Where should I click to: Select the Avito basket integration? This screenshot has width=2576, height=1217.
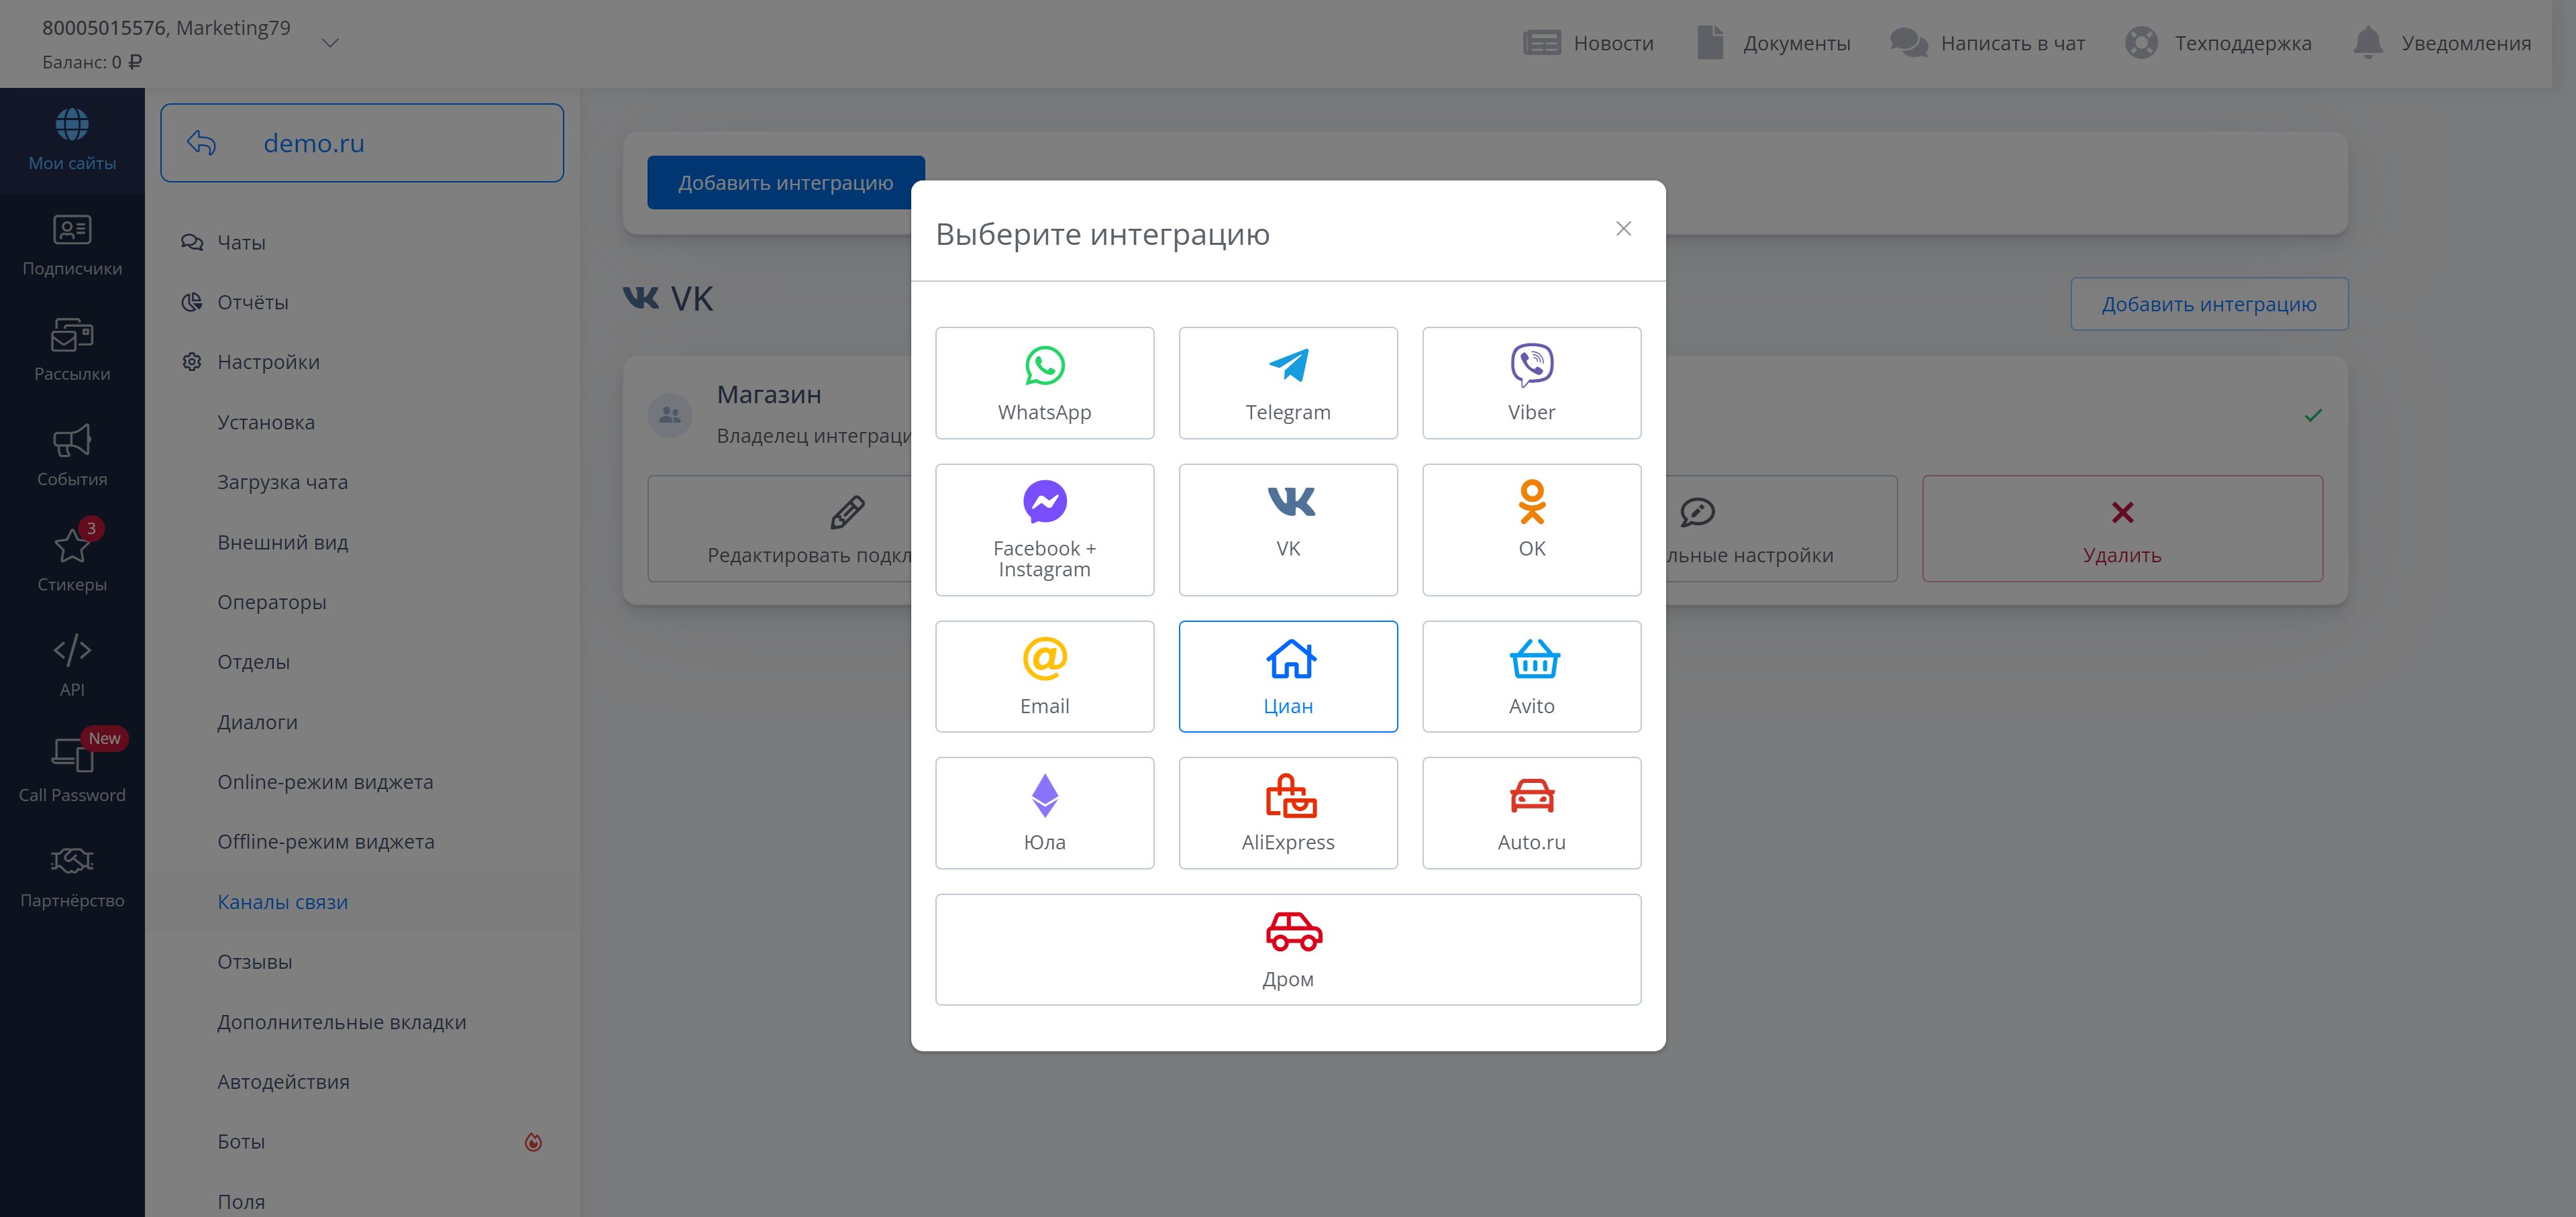coord(1530,676)
